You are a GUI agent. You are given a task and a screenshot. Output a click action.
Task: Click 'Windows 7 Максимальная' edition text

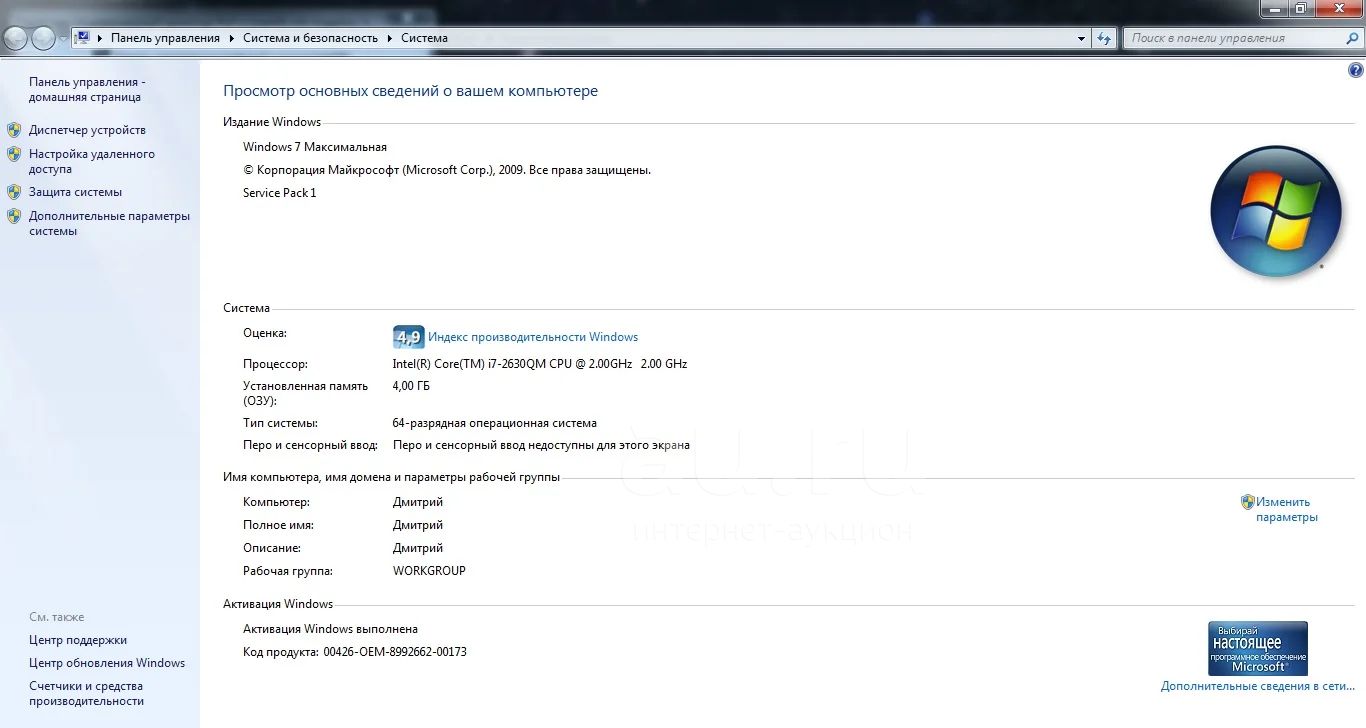click(x=315, y=147)
